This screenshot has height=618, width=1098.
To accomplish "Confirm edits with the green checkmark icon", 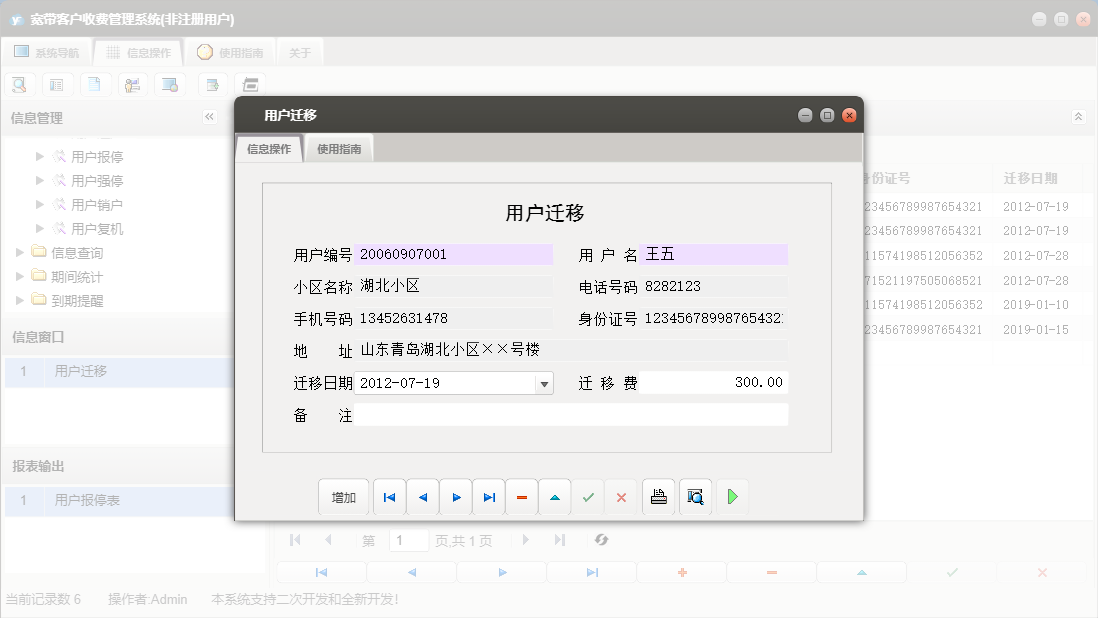I will pos(588,496).
